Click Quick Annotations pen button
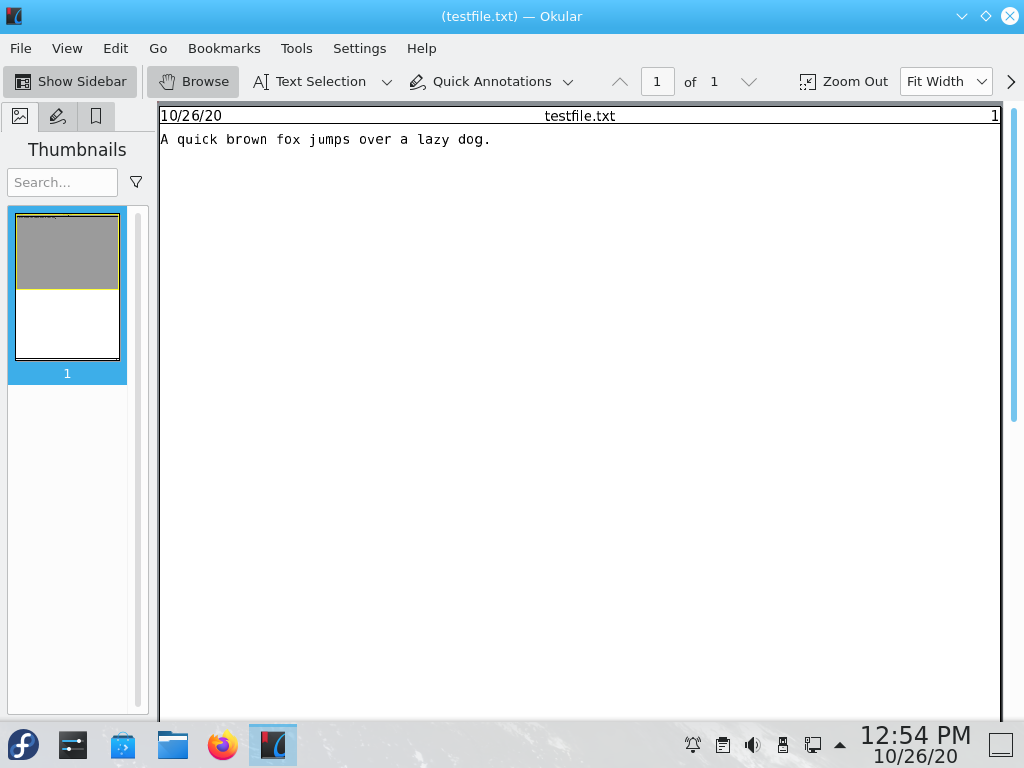 coord(481,82)
